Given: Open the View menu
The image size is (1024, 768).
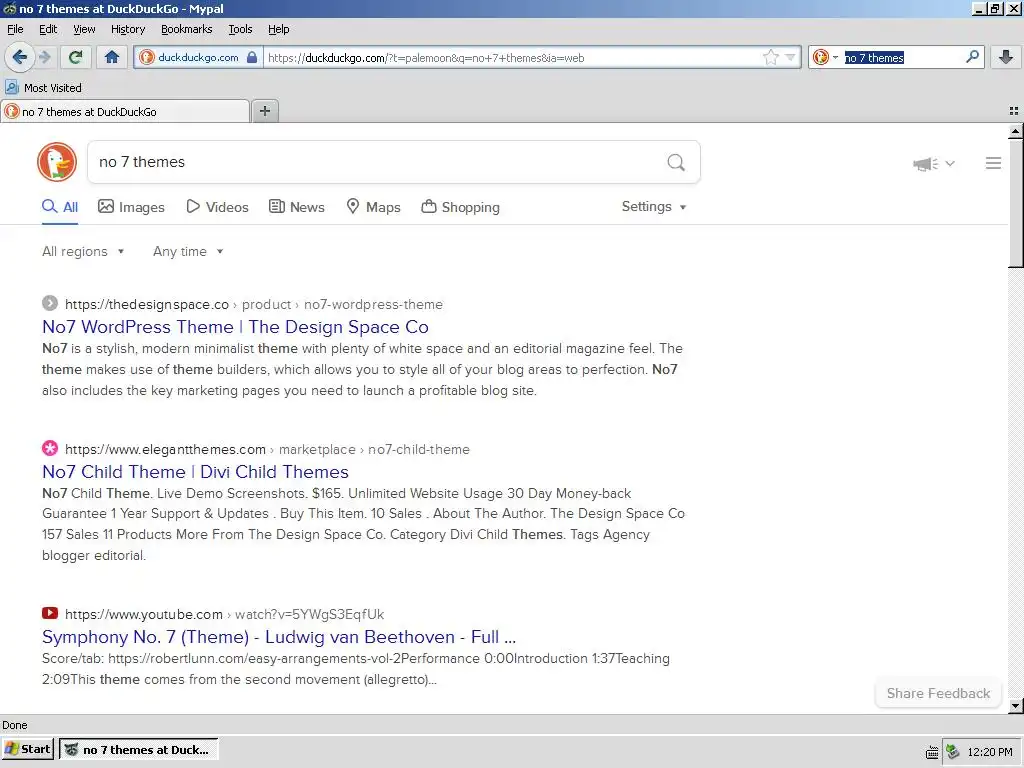Looking at the screenshot, I should click(84, 29).
